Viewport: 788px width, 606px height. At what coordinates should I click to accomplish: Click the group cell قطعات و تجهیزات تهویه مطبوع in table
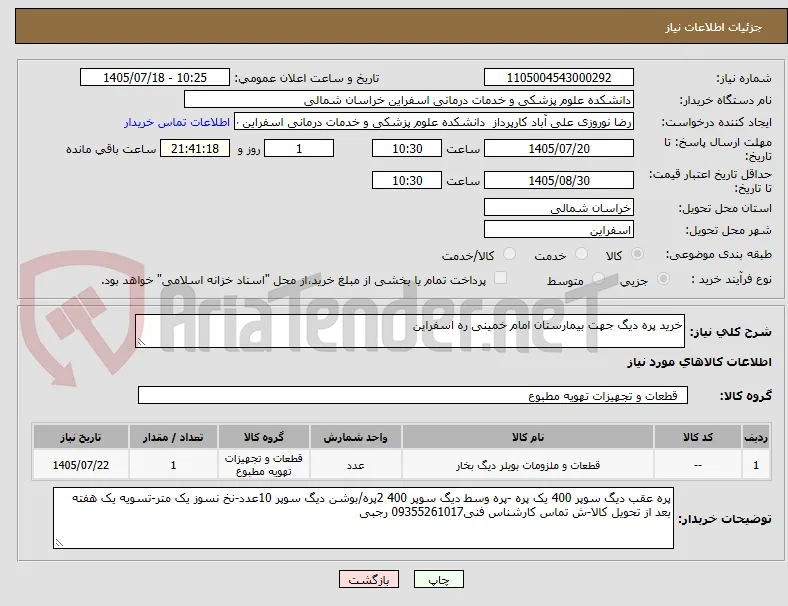pyautogui.click(x=264, y=465)
